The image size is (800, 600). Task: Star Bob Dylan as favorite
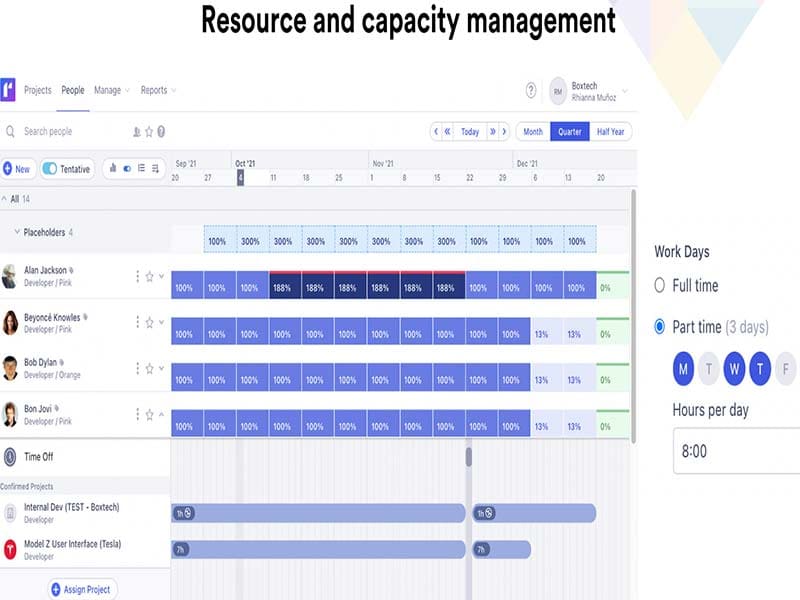149,368
